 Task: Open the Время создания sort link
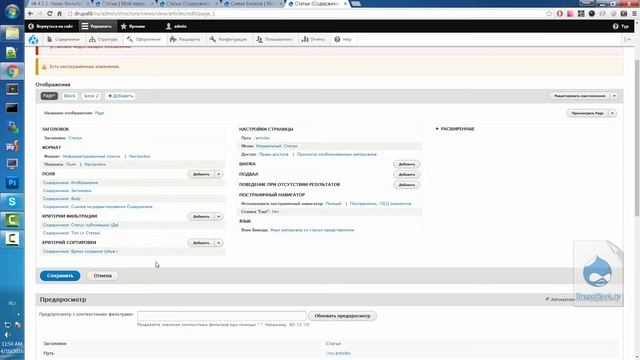[x=80, y=251]
